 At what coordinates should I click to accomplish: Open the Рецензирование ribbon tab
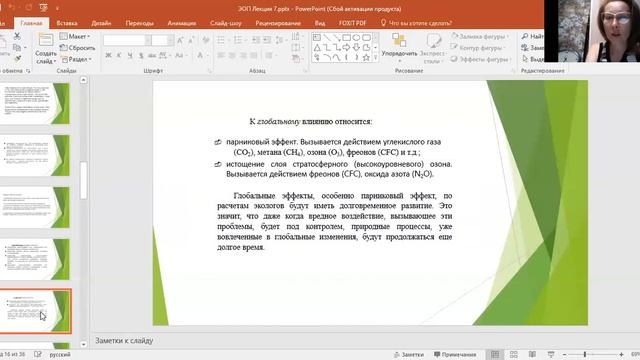[x=278, y=23]
